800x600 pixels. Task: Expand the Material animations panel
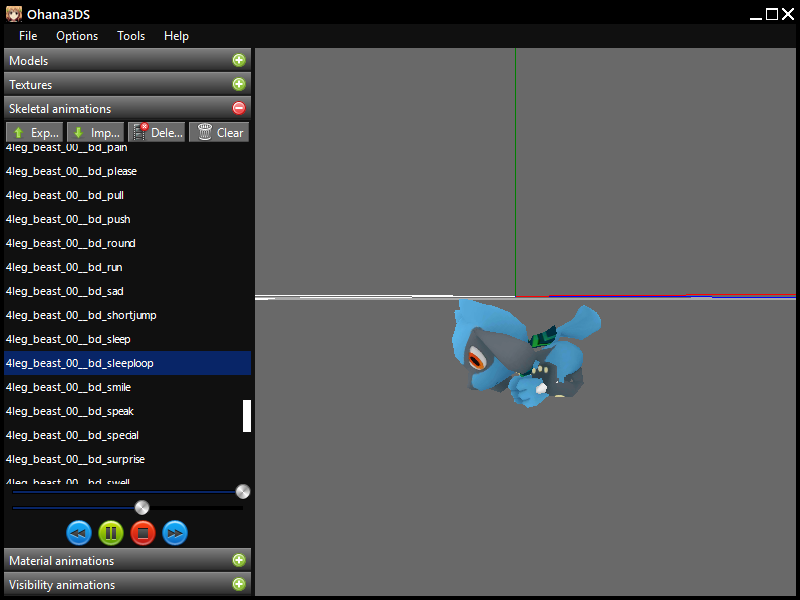coord(238,561)
